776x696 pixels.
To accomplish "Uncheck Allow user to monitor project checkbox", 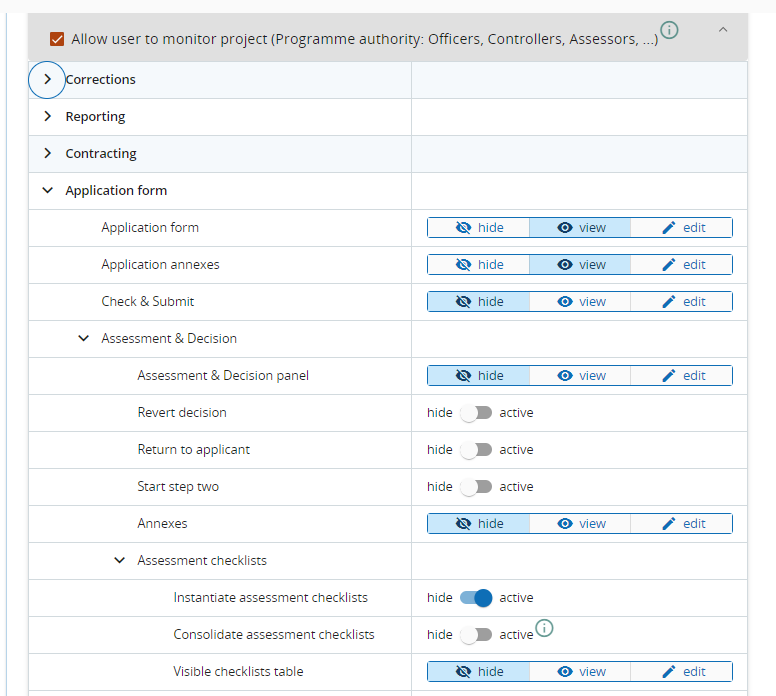I will 57,39.
